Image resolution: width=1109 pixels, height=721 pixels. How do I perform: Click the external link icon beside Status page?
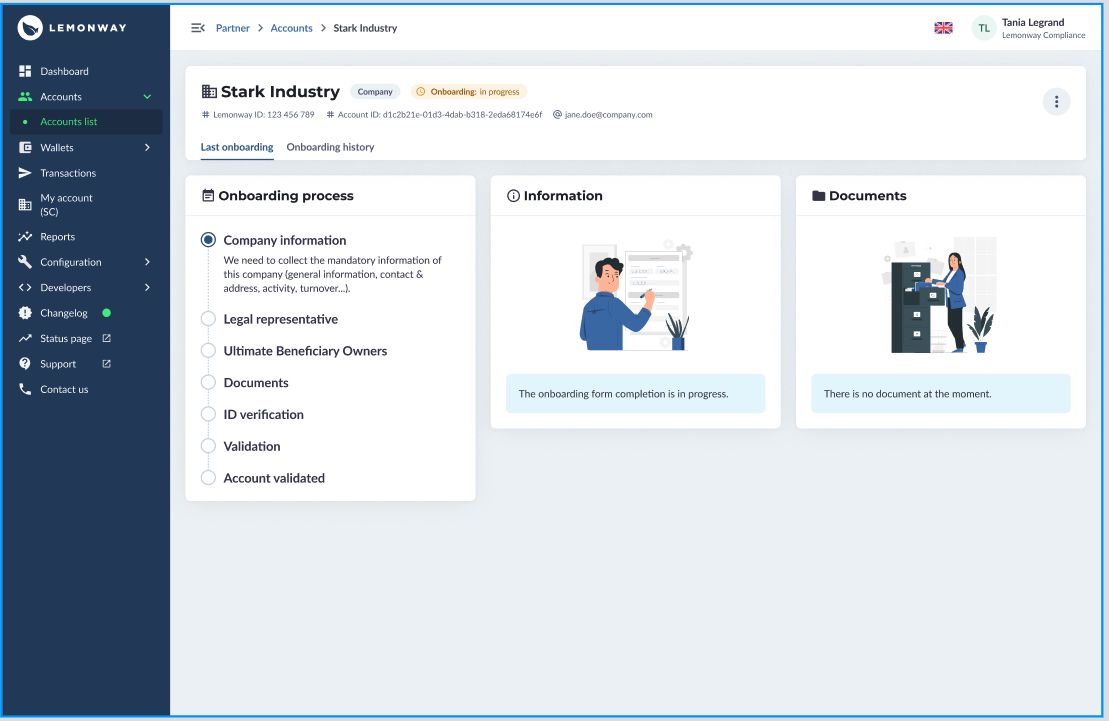click(x=107, y=338)
